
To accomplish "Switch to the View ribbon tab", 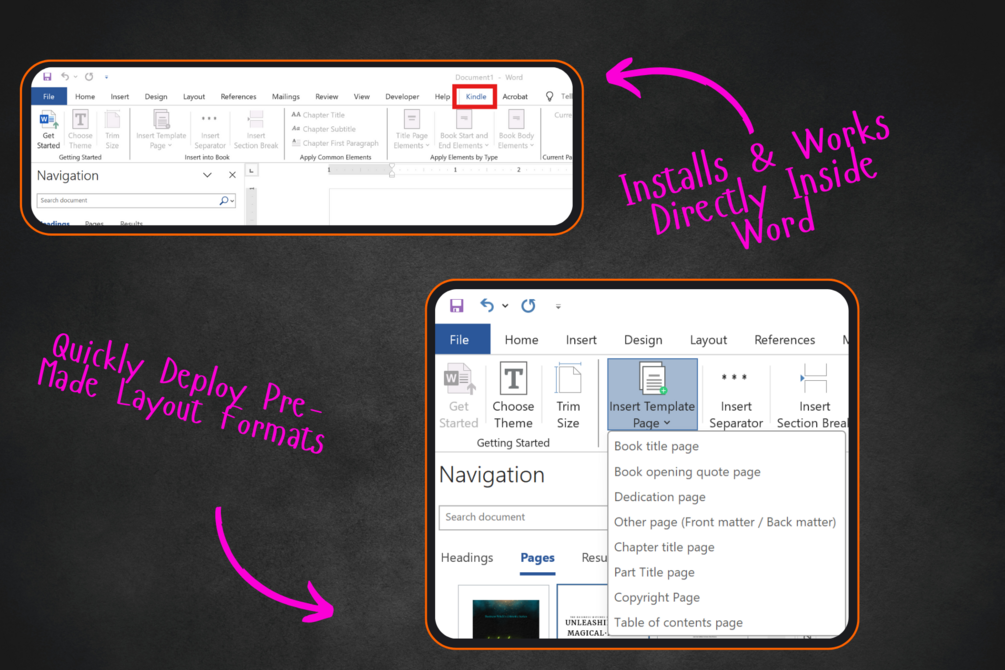I will (361, 97).
